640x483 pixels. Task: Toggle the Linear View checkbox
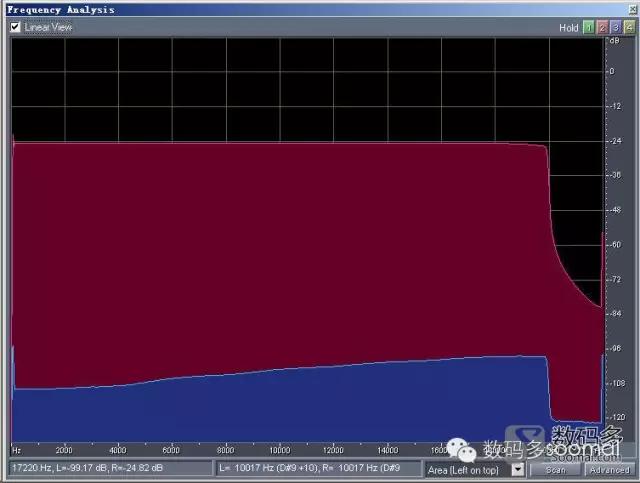pyautogui.click(x=15, y=27)
